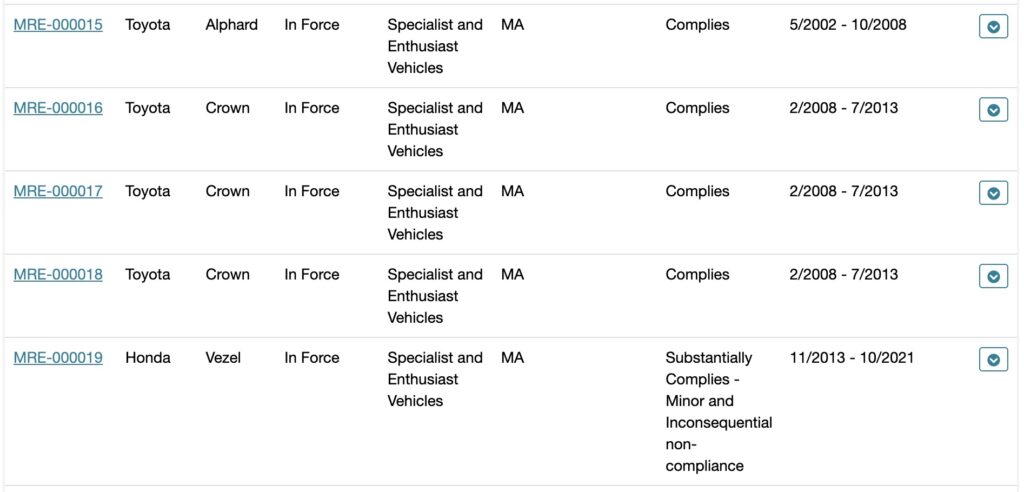Expand the dropdown arrow for MRE-000018

[x=993, y=276]
